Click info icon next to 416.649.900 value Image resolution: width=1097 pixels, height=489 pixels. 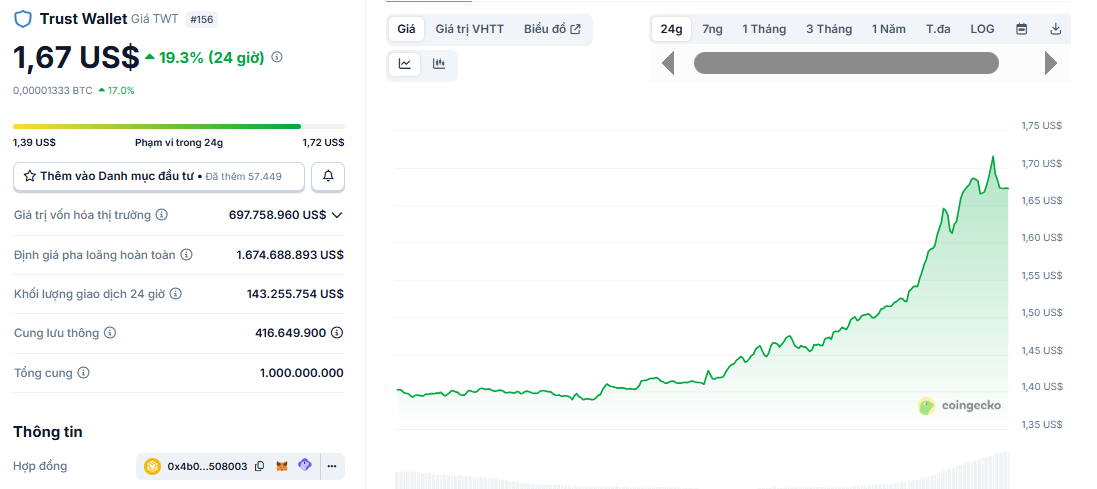(x=337, y=333)
